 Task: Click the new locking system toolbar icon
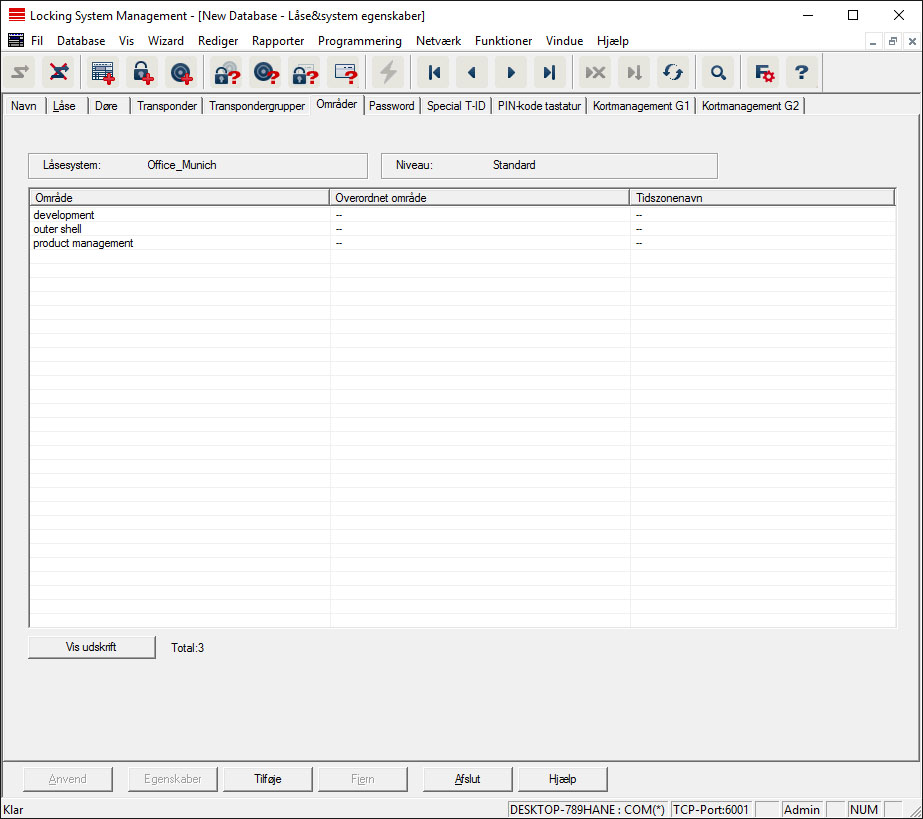(x=103, y=72)
